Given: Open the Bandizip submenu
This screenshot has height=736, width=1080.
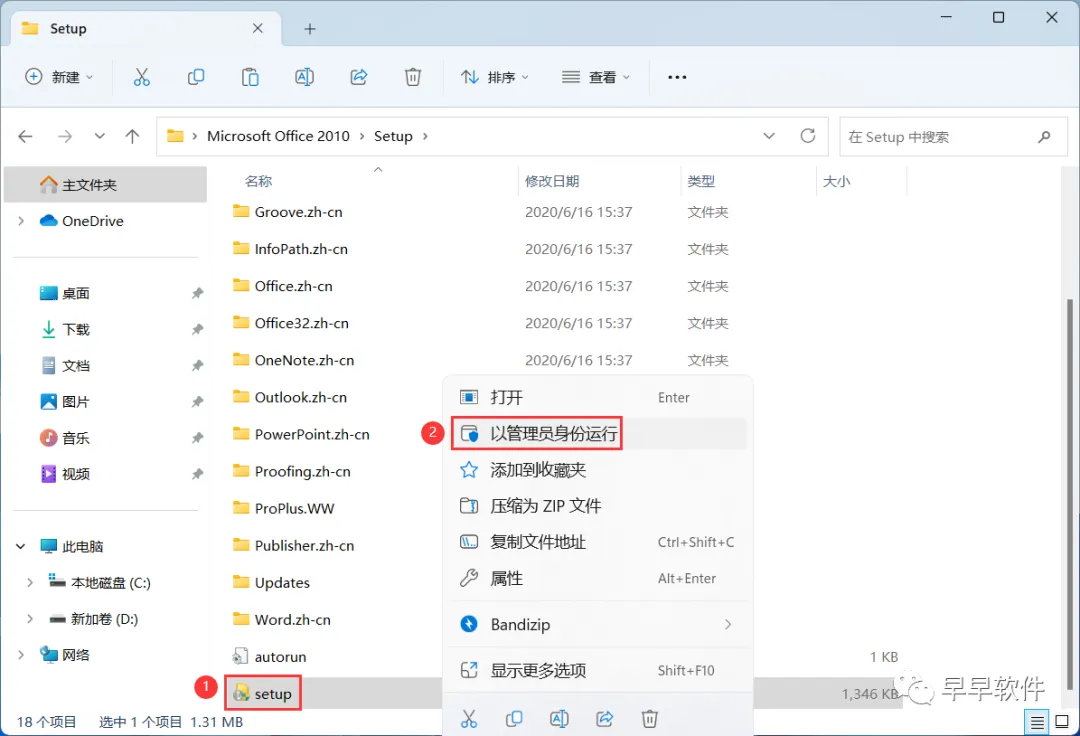Looking at the screenshot, I should [597, 624].
